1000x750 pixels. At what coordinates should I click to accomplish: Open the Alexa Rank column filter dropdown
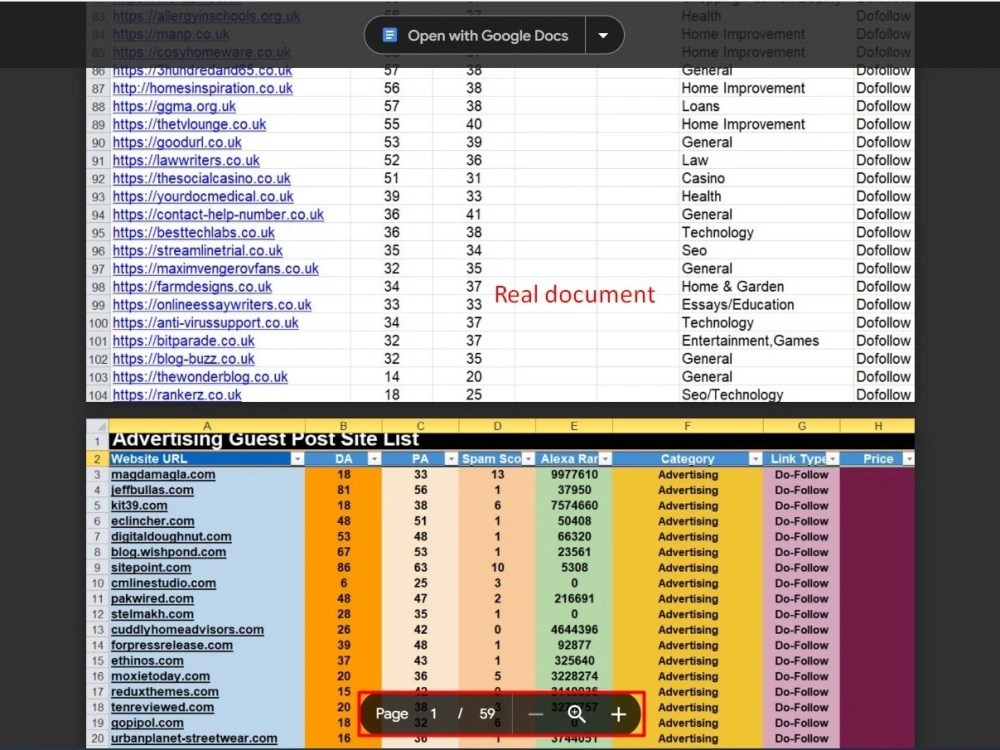point(605,459)
